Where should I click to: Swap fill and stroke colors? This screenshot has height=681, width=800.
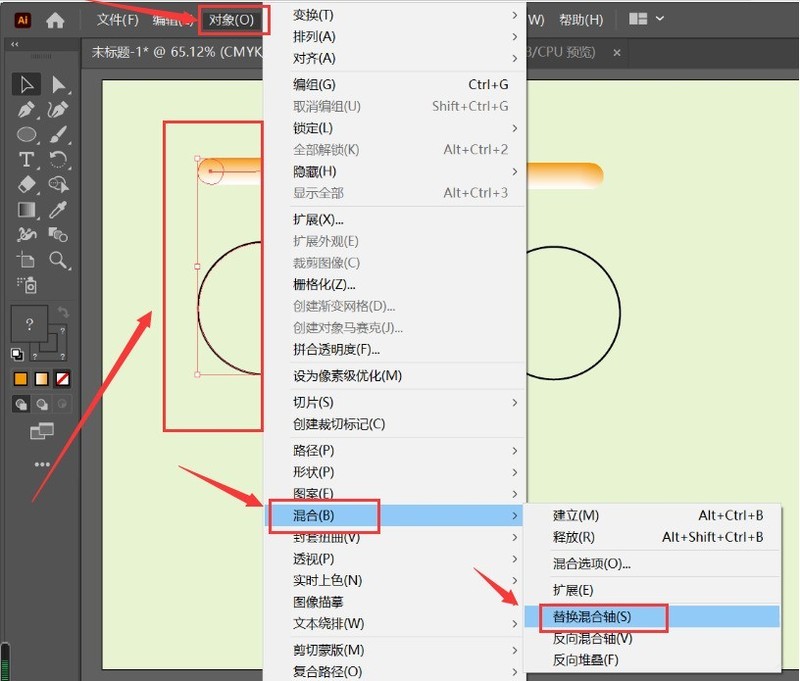63,312
